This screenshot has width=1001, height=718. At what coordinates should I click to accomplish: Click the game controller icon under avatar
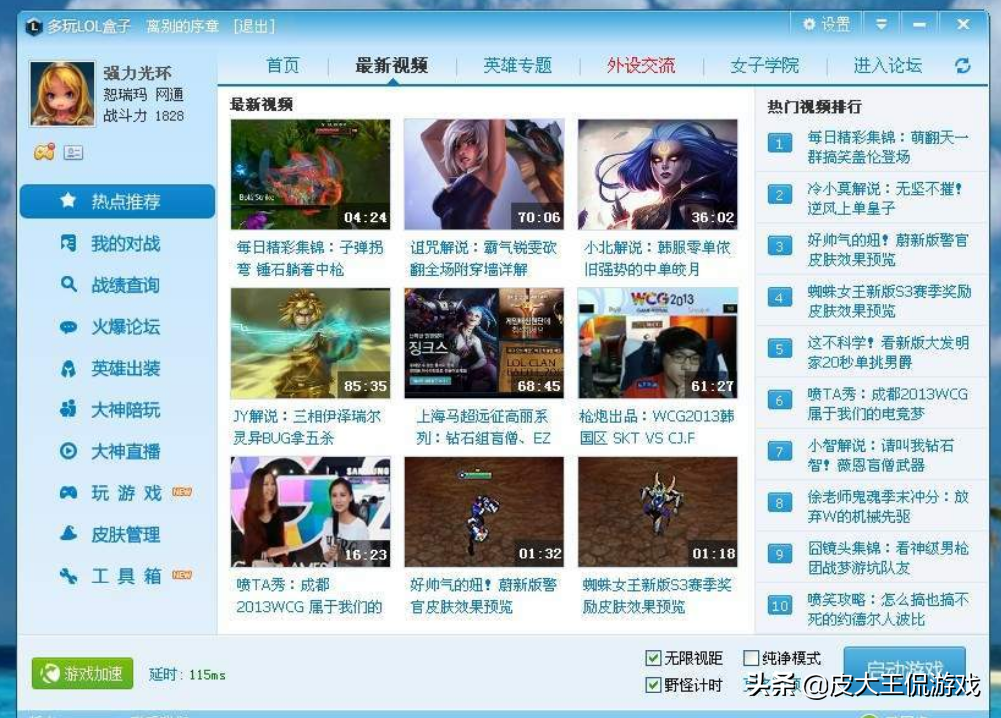(x=44, y=153)
